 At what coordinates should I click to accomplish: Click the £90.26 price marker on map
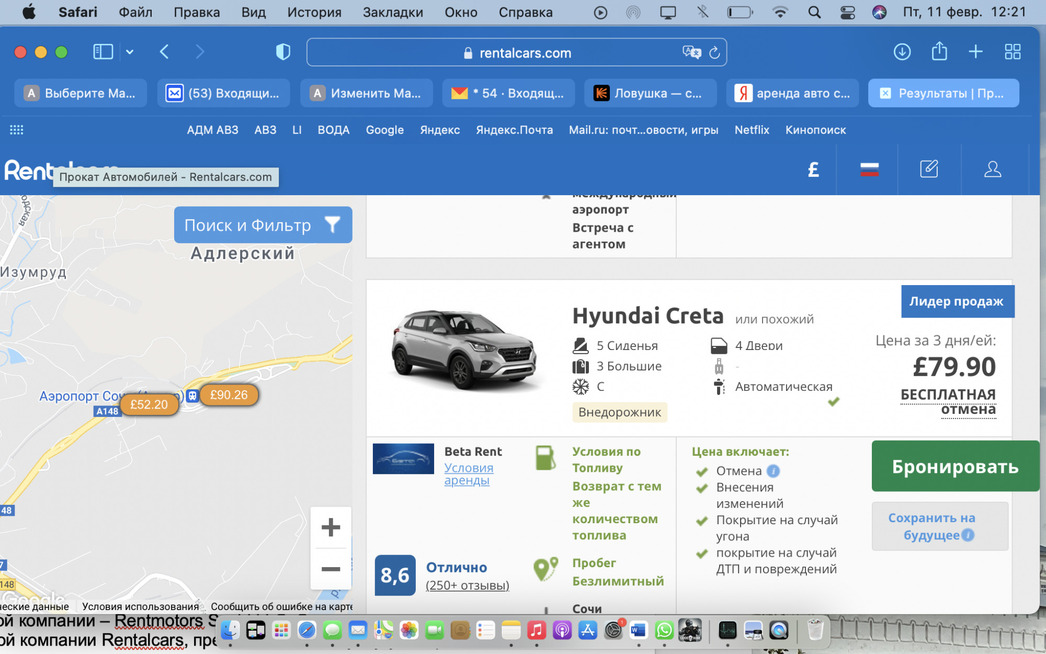pyautogui.click(x=229, y=395)
